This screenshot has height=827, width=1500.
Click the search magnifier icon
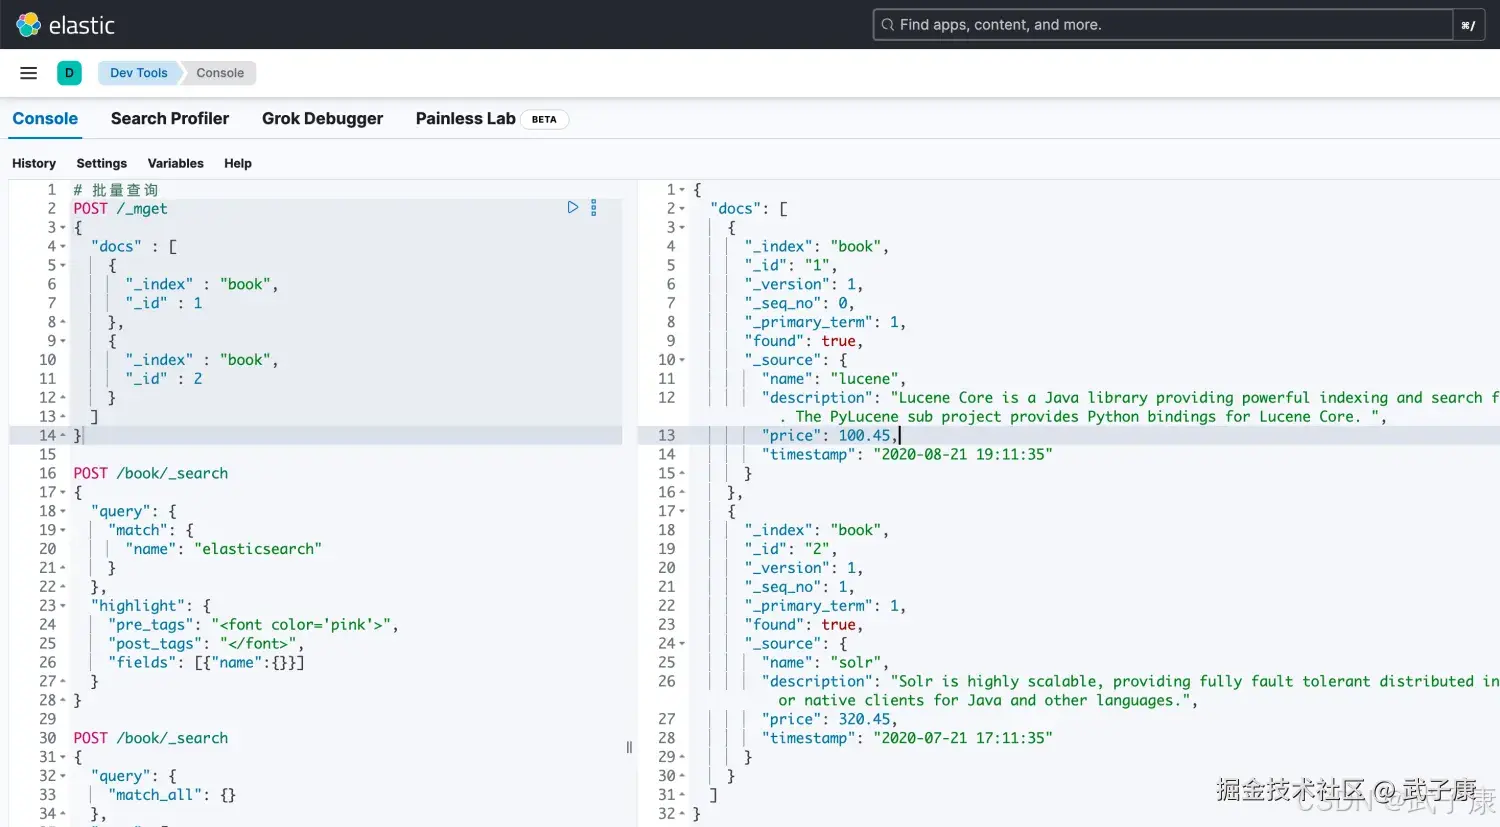pyautogui.click(x=887, y=25)
